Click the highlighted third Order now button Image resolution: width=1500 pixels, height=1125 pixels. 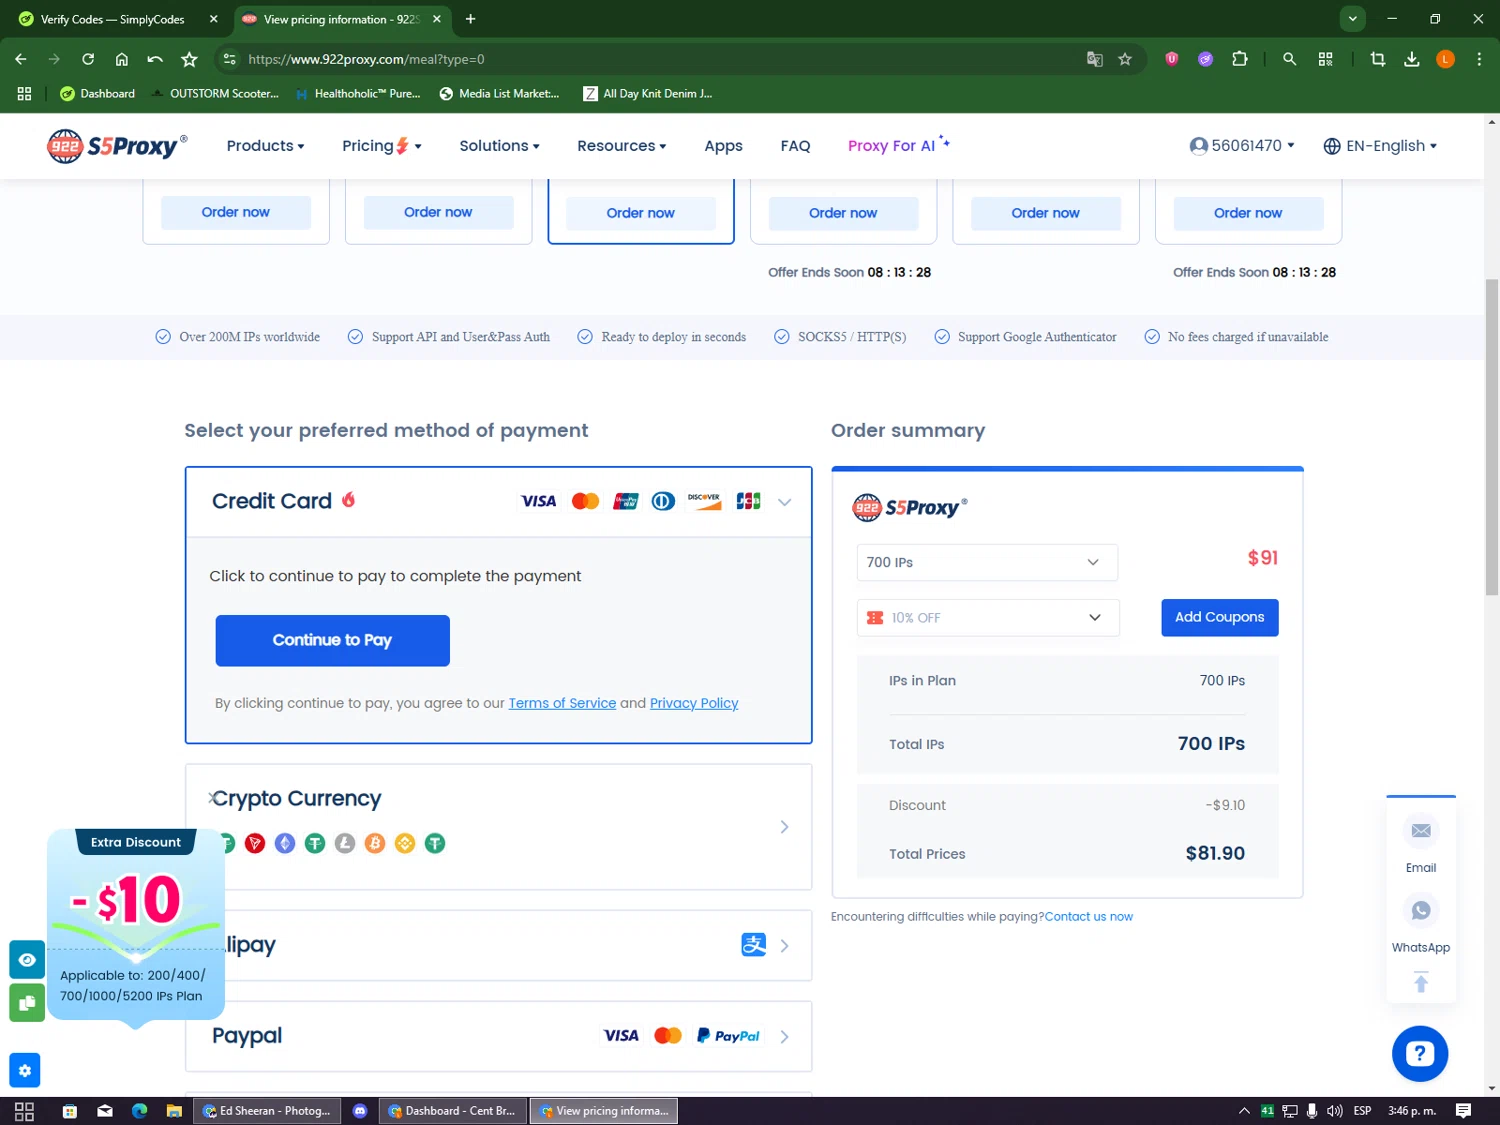click(x=641, y=213)
